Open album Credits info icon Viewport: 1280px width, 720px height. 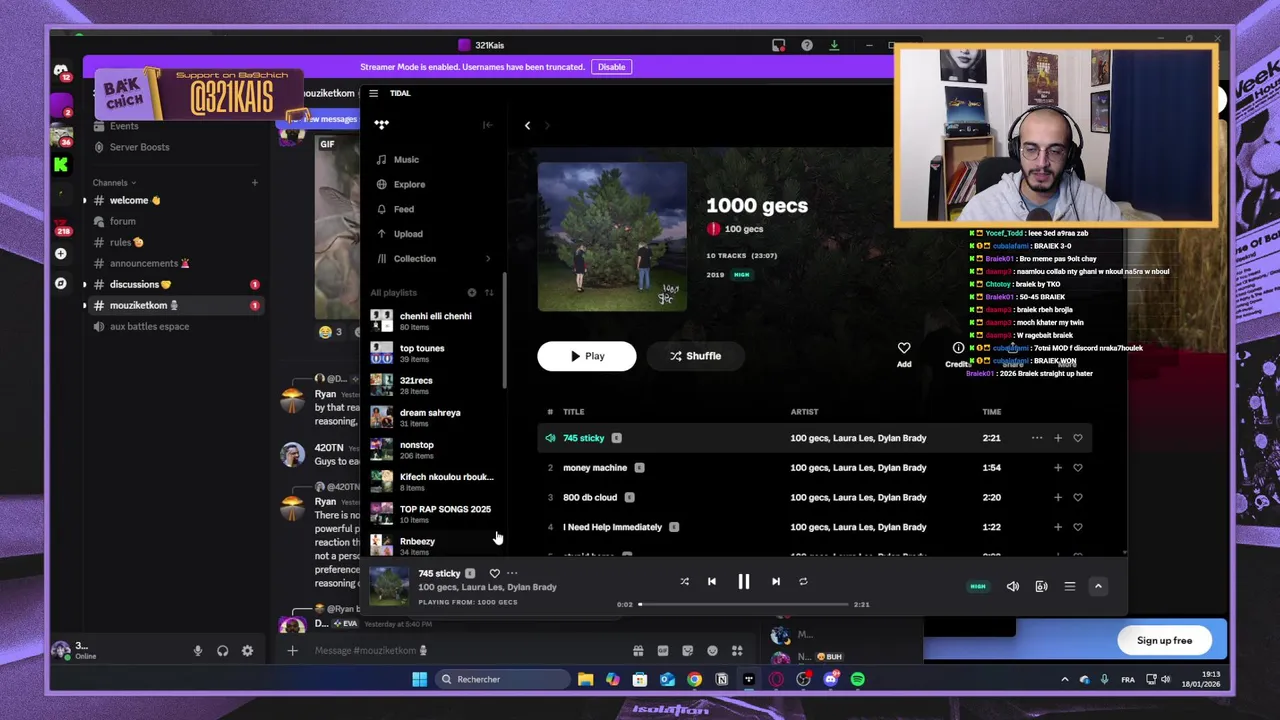point(958,348)
